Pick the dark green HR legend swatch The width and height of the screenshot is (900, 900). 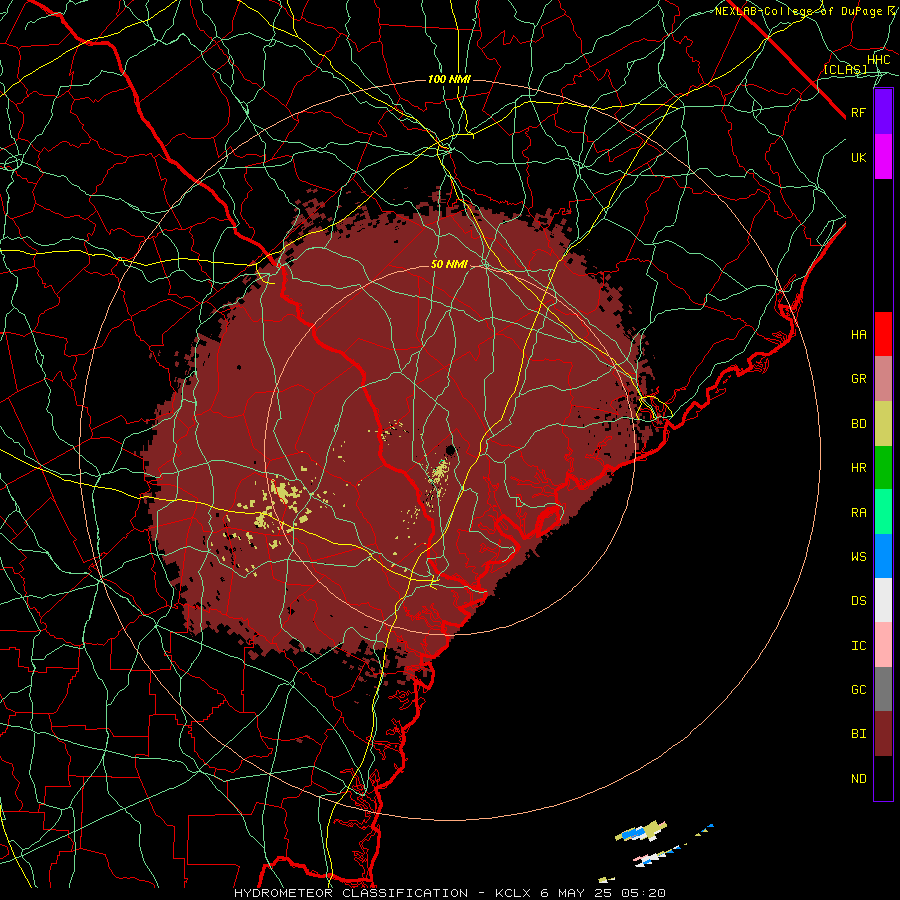point(883,467)
